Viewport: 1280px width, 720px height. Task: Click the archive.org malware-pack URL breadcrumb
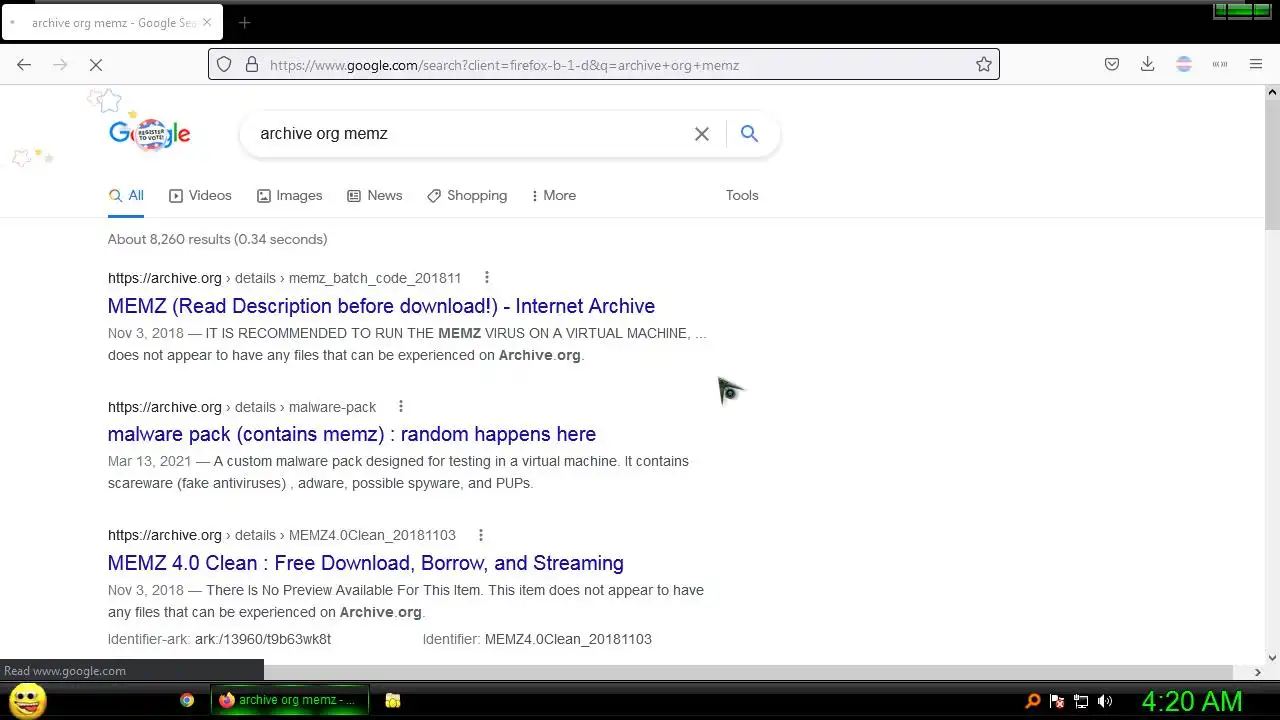click(242, 407)
